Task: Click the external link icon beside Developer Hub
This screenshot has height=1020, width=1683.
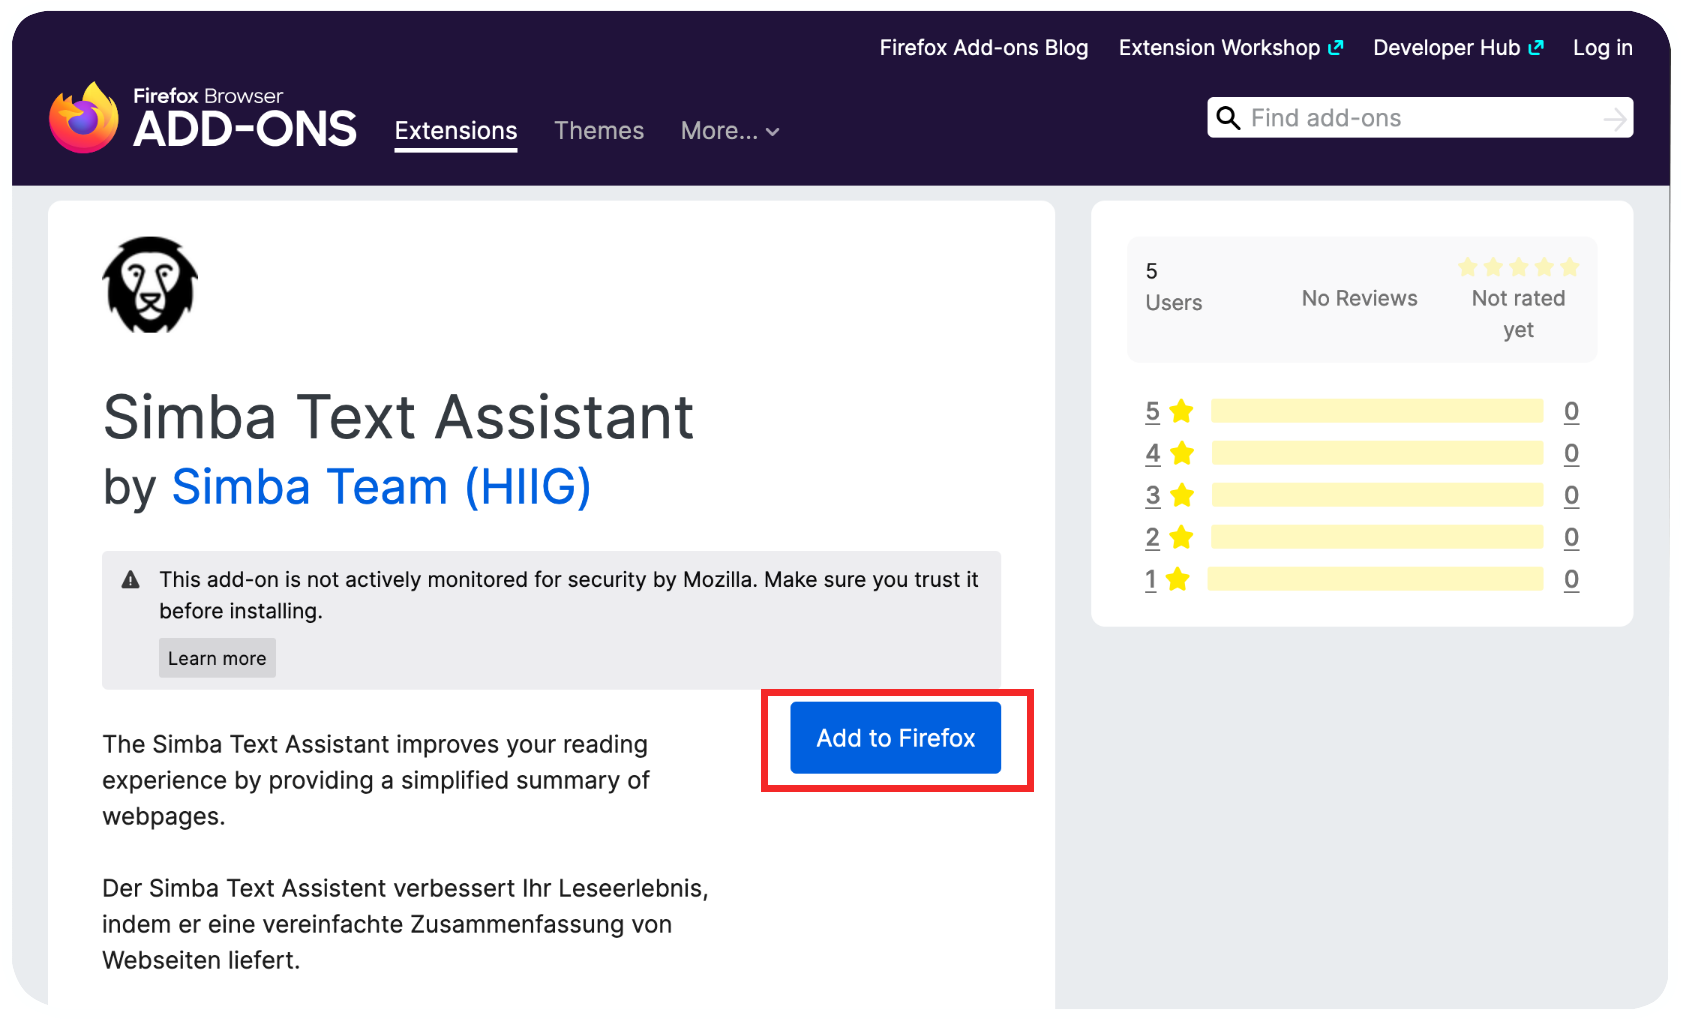Action: tap(1536, 47)
